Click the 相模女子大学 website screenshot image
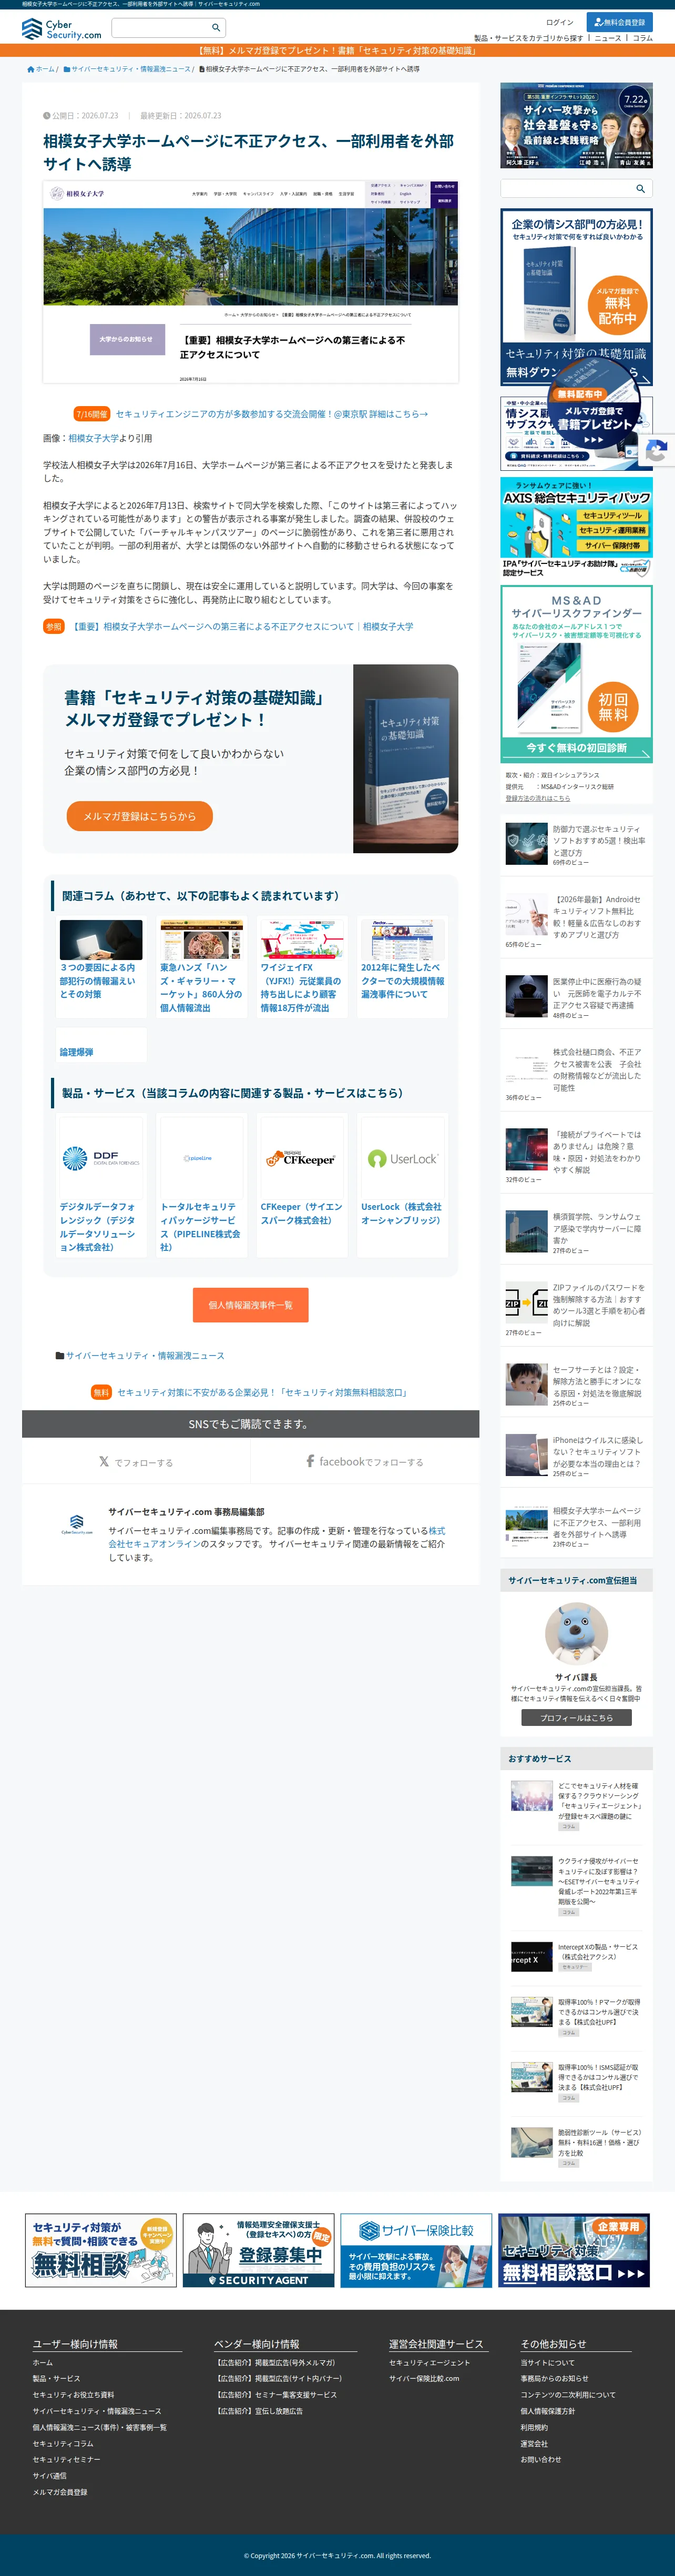 tap(250, 282)
